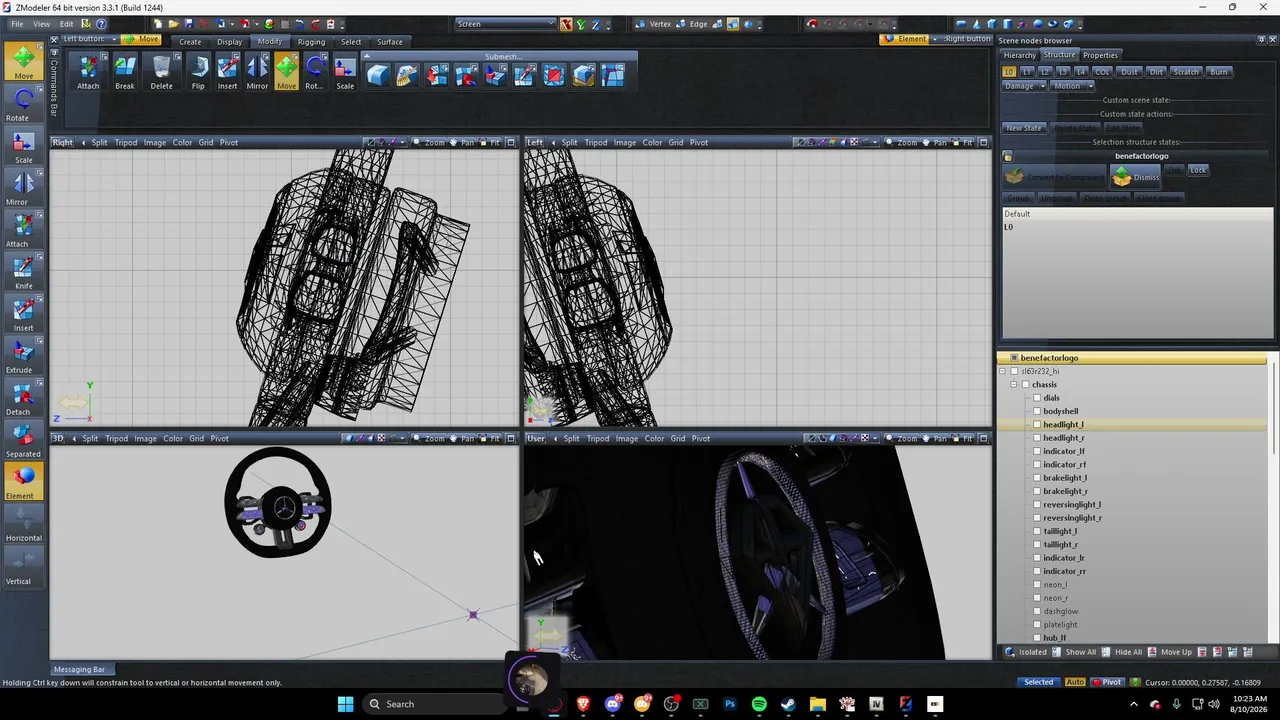
Task: Select the Scale tool in left sidebar
Action: coord(23,146)
